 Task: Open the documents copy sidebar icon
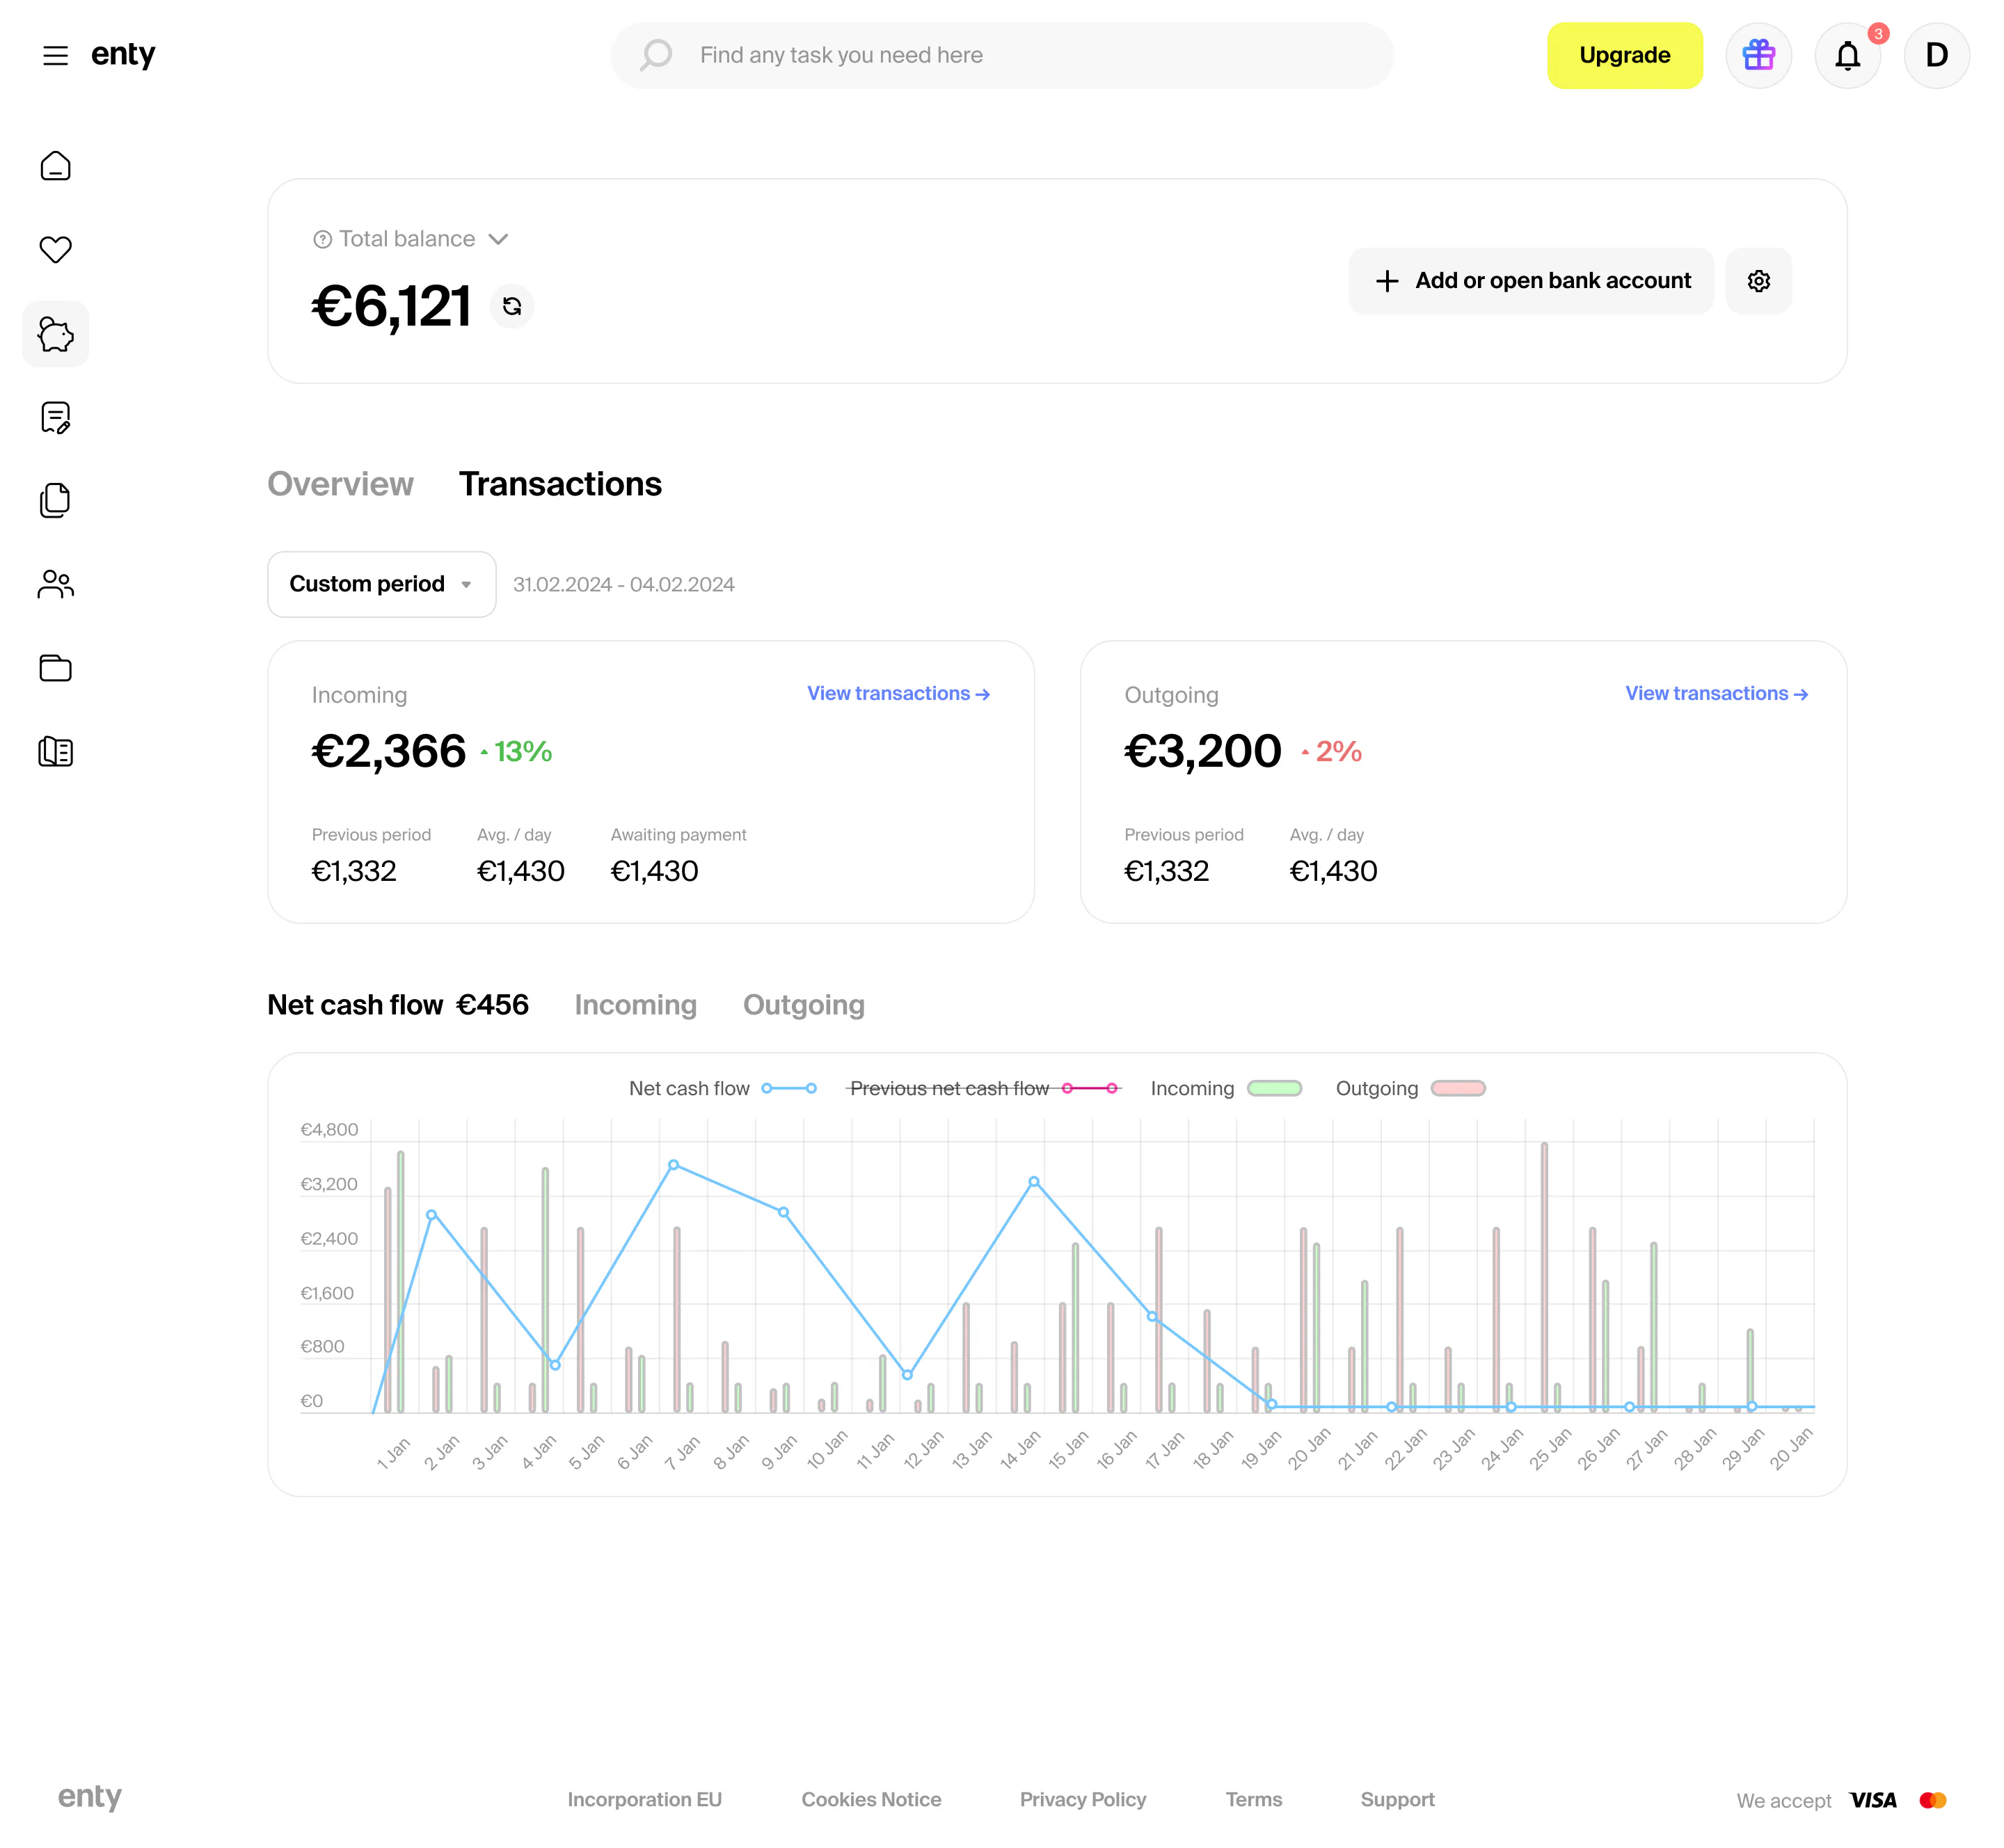click(x=56, y=500)
